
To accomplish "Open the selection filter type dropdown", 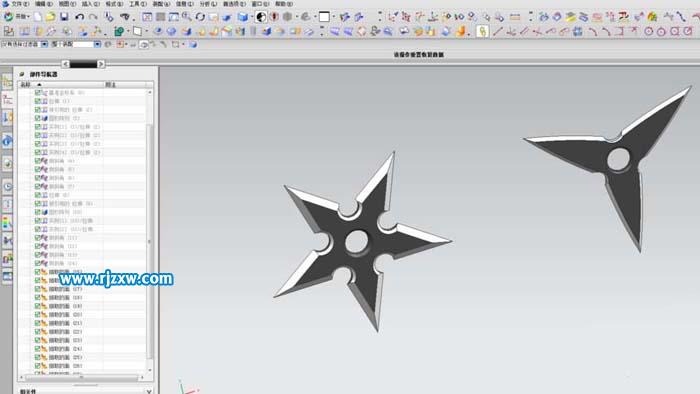I will click(x=45, y=44).
